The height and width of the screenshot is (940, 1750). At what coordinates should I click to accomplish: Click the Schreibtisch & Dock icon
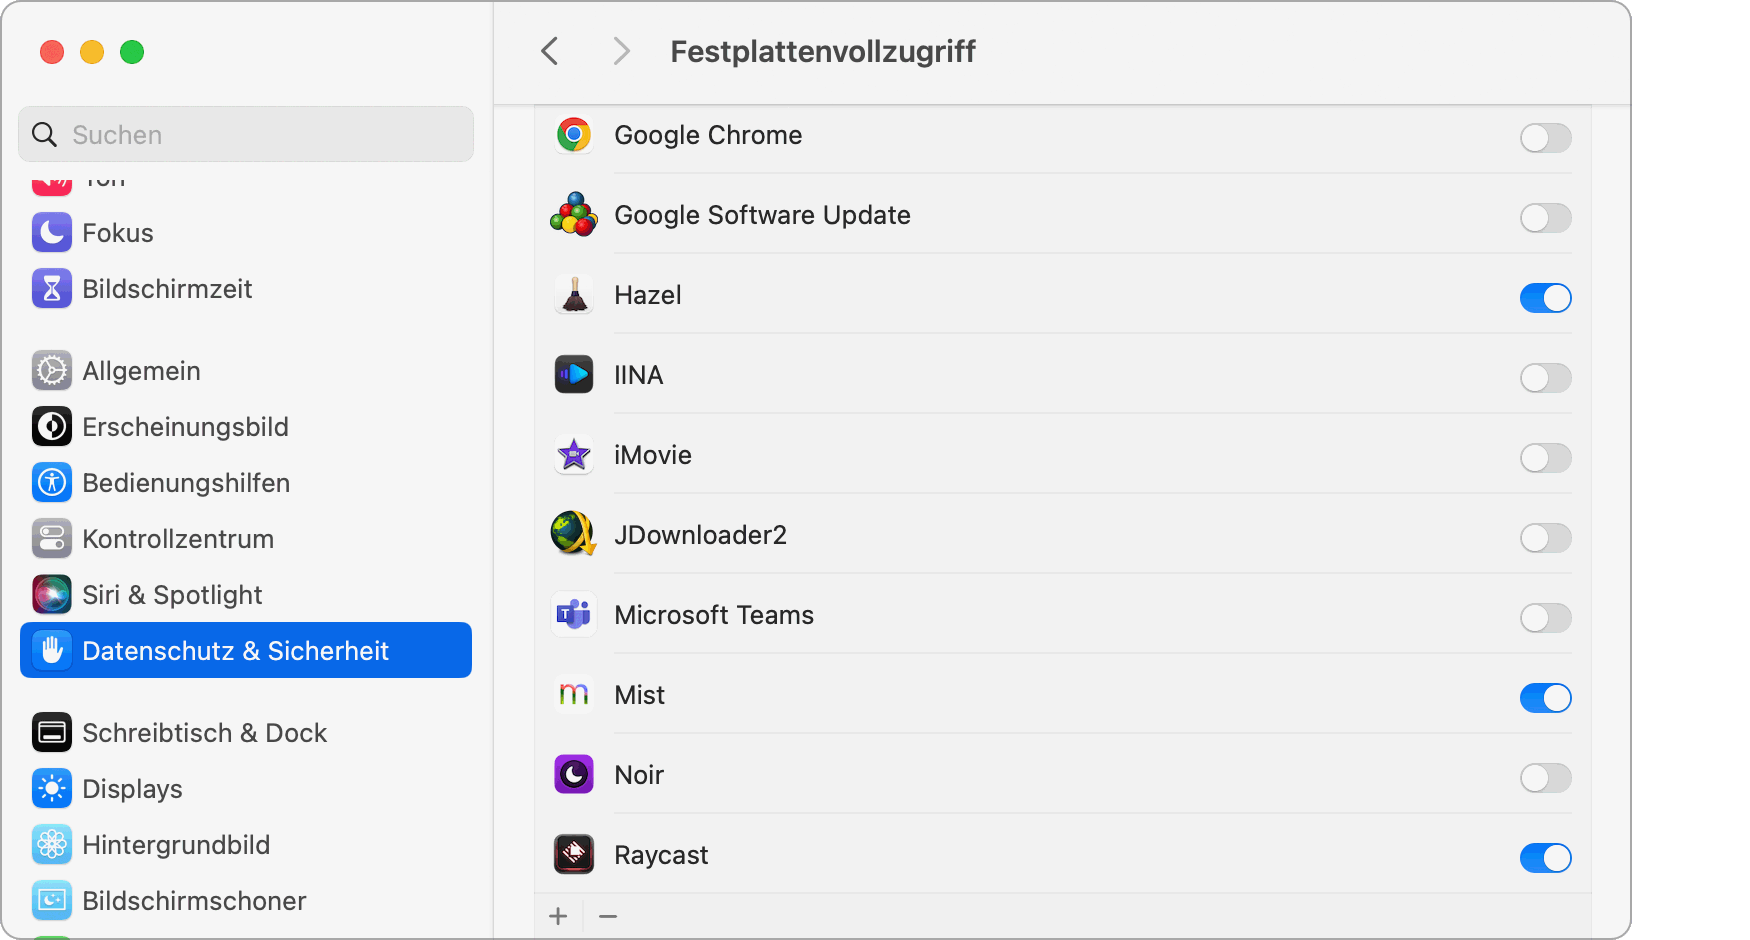point(52,733)
